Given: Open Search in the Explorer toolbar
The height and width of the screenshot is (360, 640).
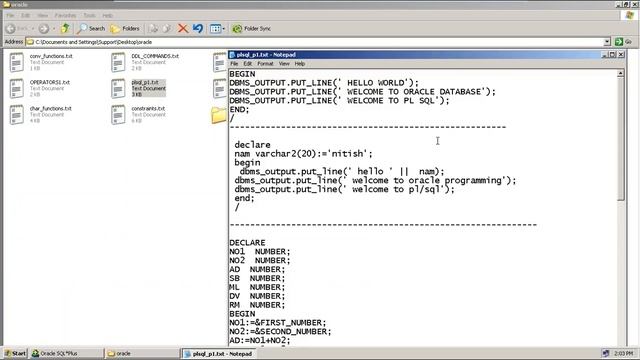Looking at the screenshot, I should 91,28.
